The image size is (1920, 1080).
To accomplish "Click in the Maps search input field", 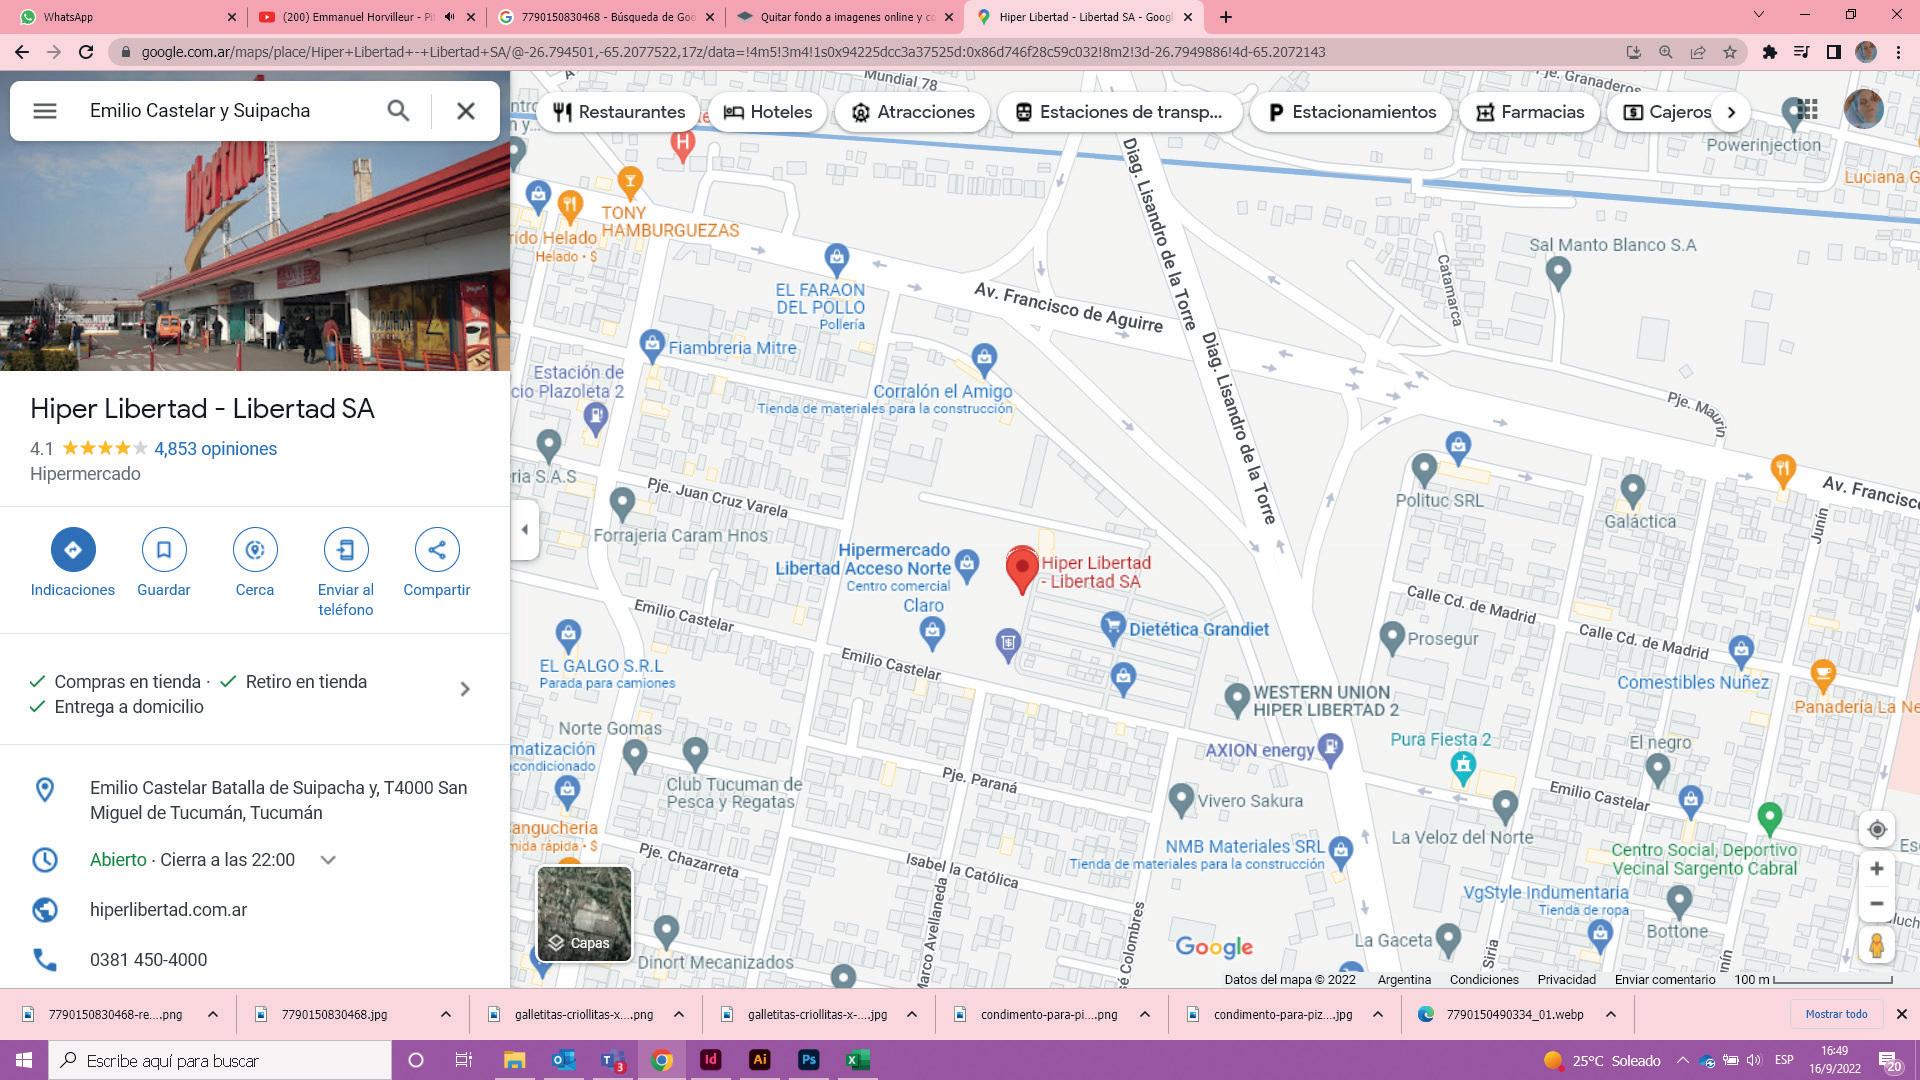I will tap(230, 111).
